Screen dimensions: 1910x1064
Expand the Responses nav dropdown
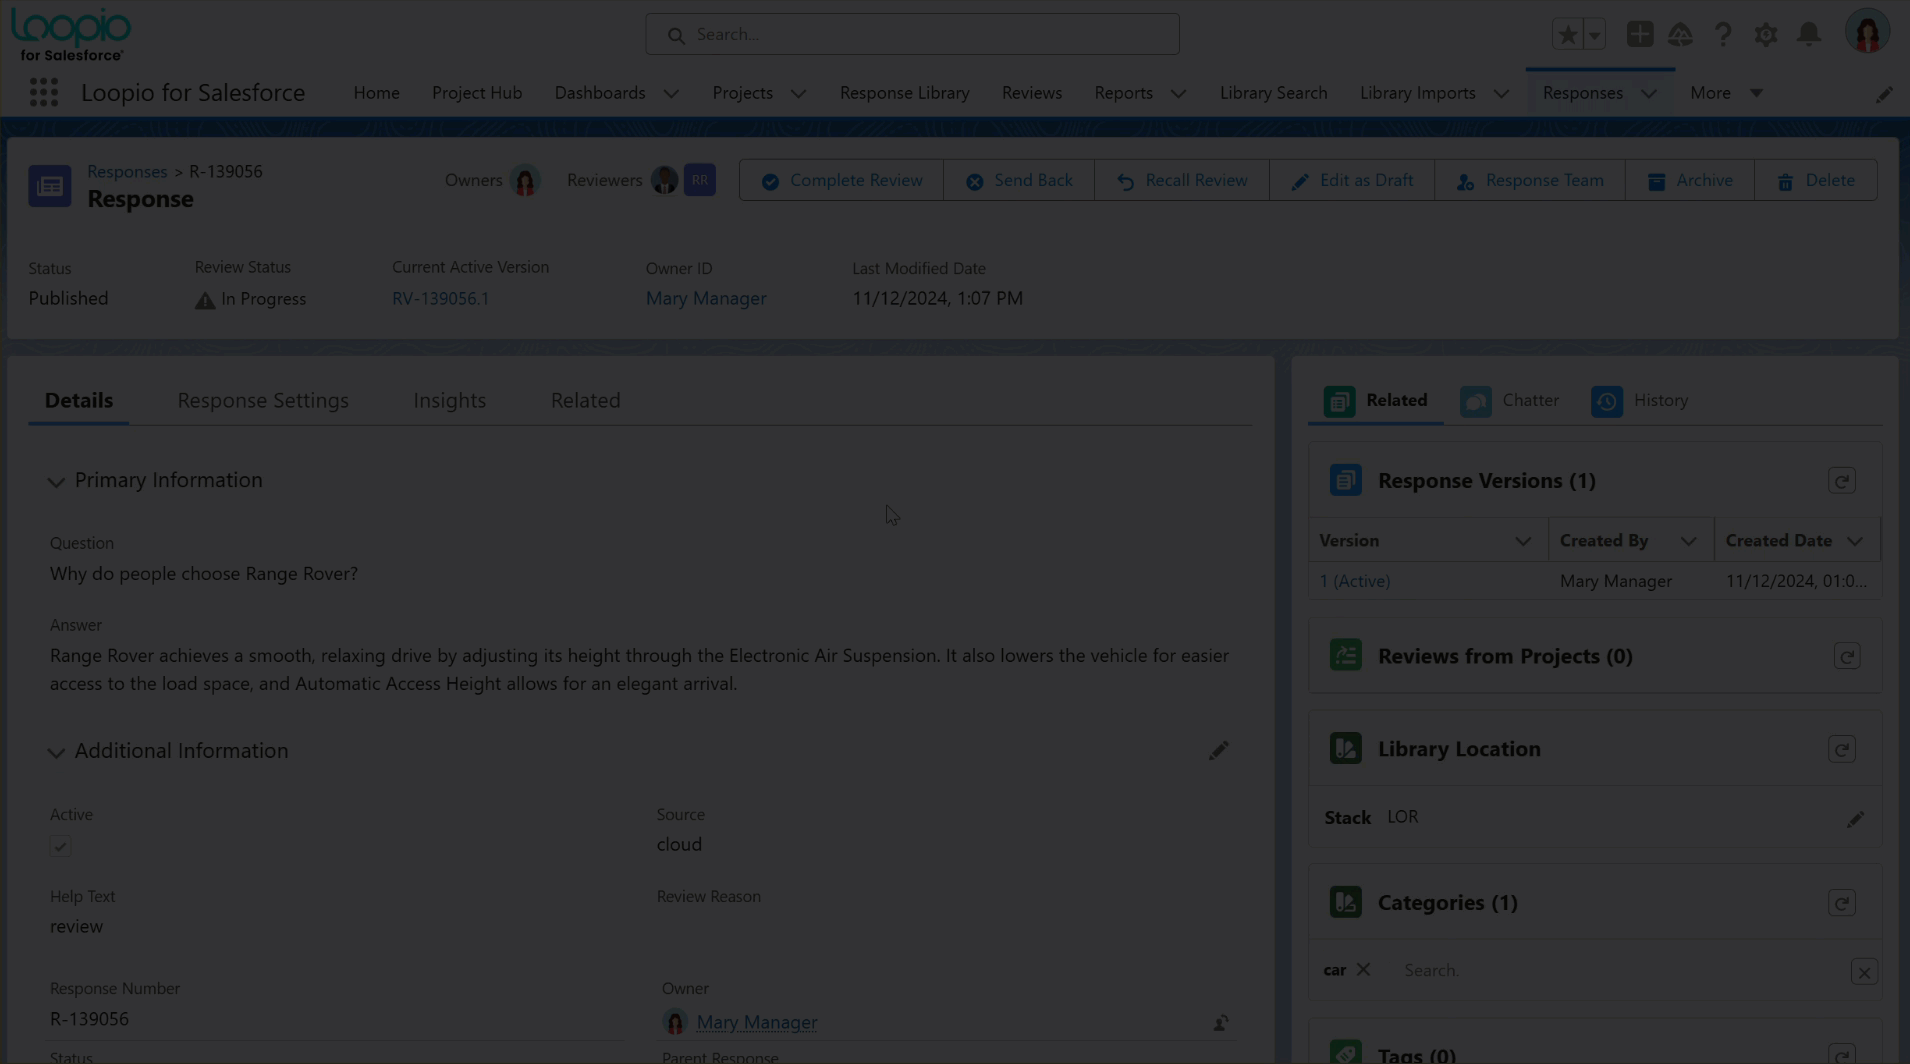(x=1649, y=94)
